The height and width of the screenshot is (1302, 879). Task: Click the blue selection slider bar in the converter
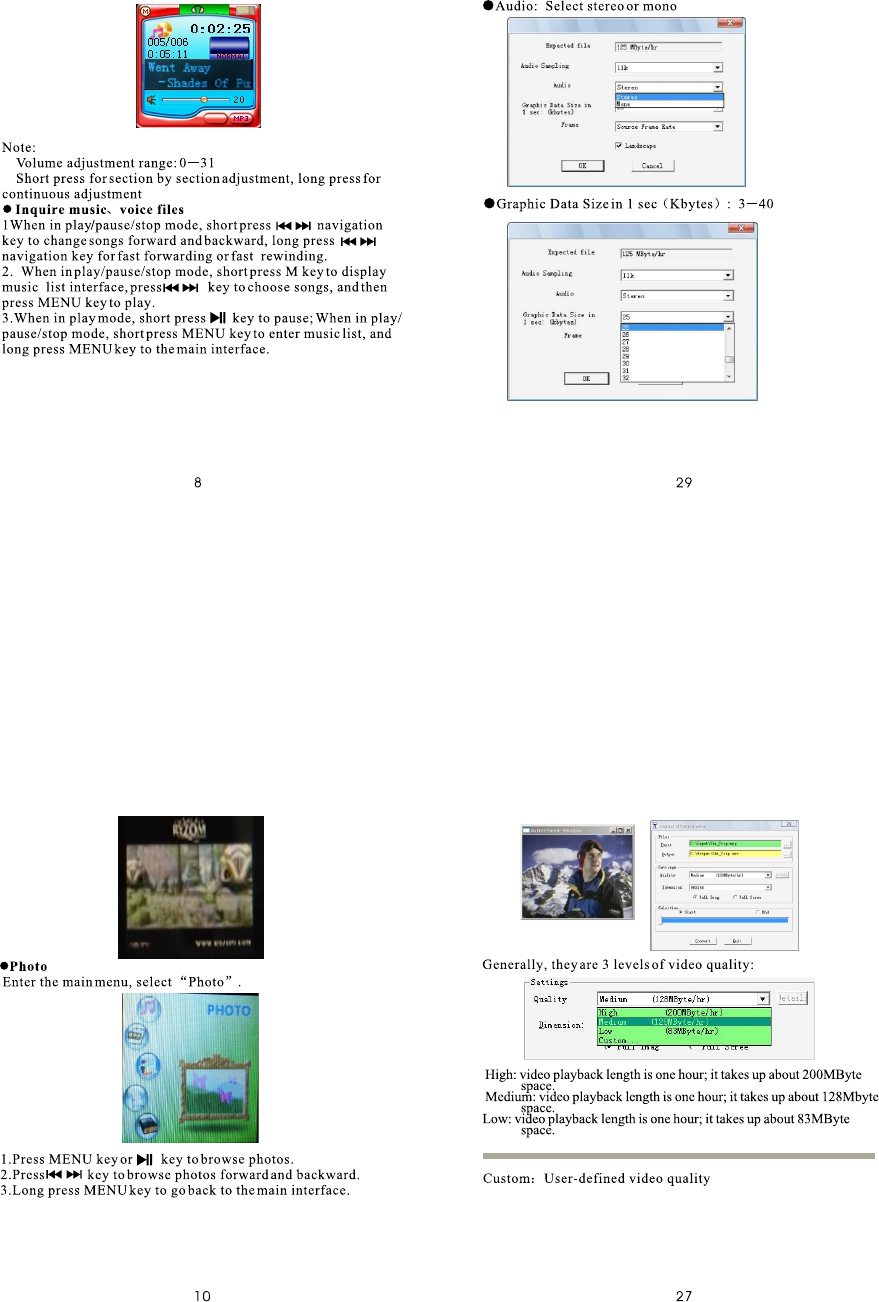click(x=724, y=920)
